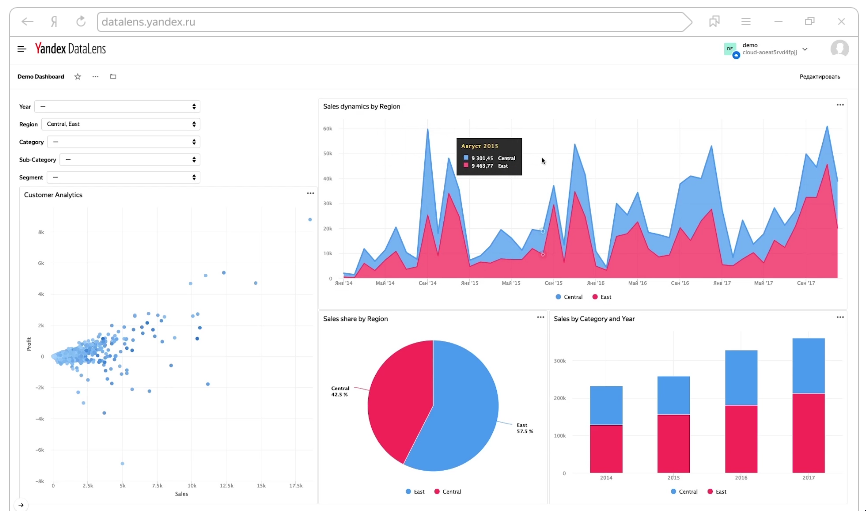Click the demo cloud account icon
The image size is (866, 511).
(x=731, y=50)
